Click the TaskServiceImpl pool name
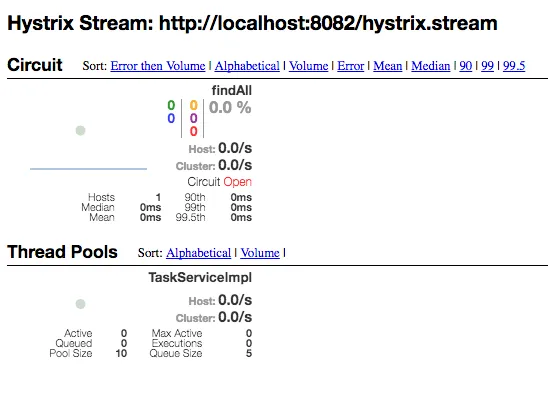The image size is (548, 397). (x=200, y=277)
